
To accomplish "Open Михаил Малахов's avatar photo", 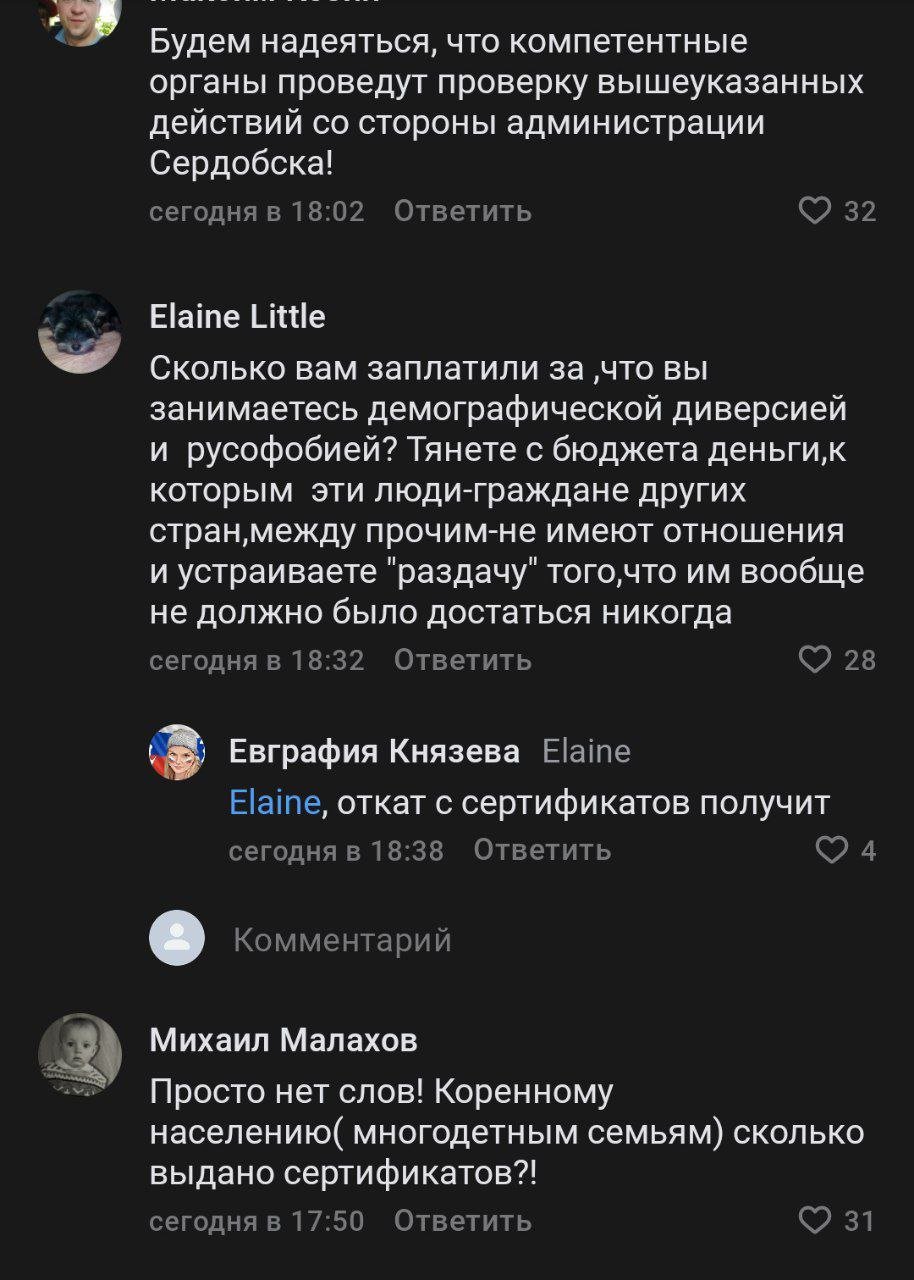I will pos(80,1055).
